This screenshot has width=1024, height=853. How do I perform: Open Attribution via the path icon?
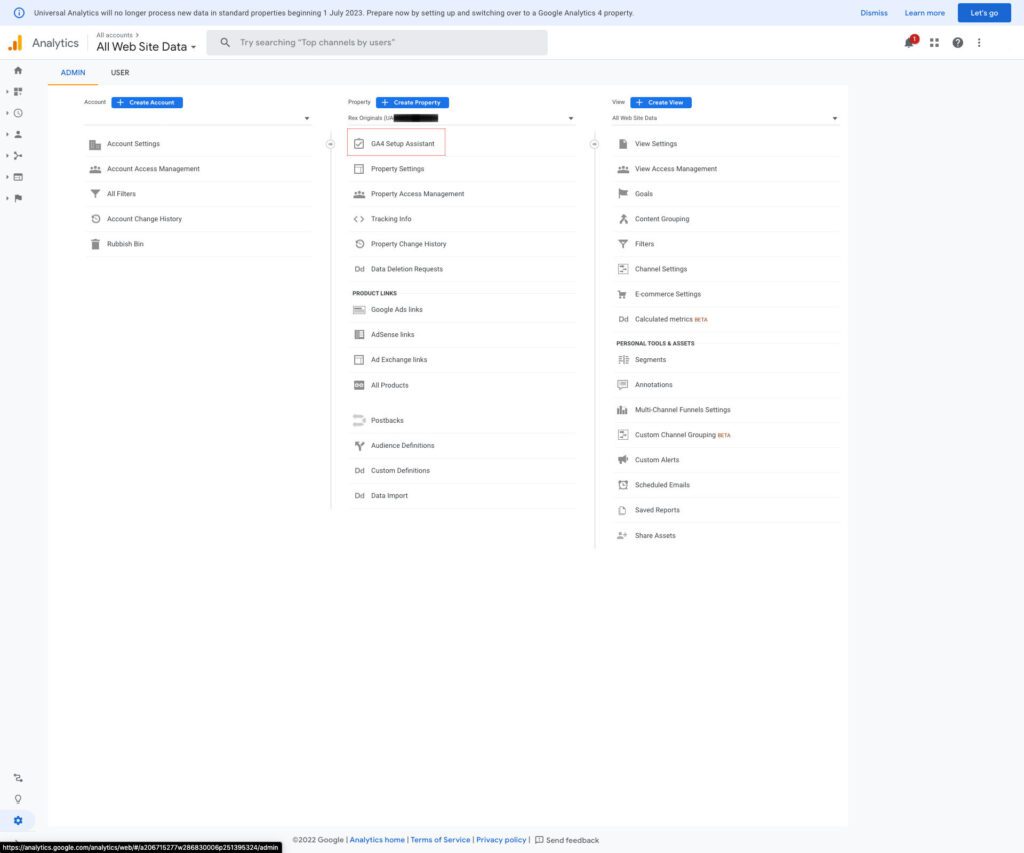tap(17, 777)
